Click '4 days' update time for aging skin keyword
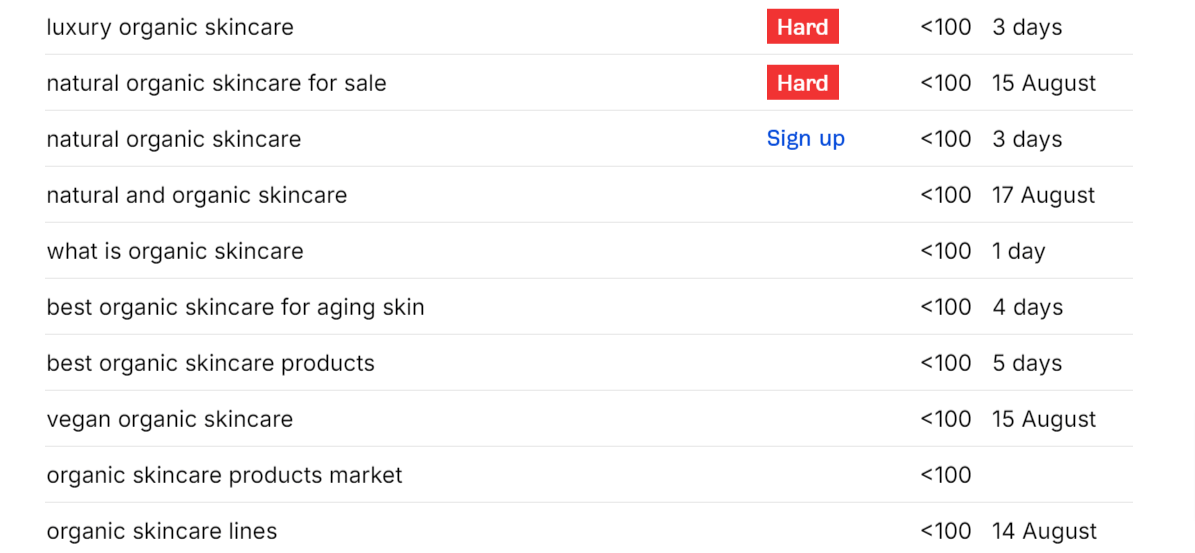This screenshot has width=1195, height=553. coord(1027,308)
